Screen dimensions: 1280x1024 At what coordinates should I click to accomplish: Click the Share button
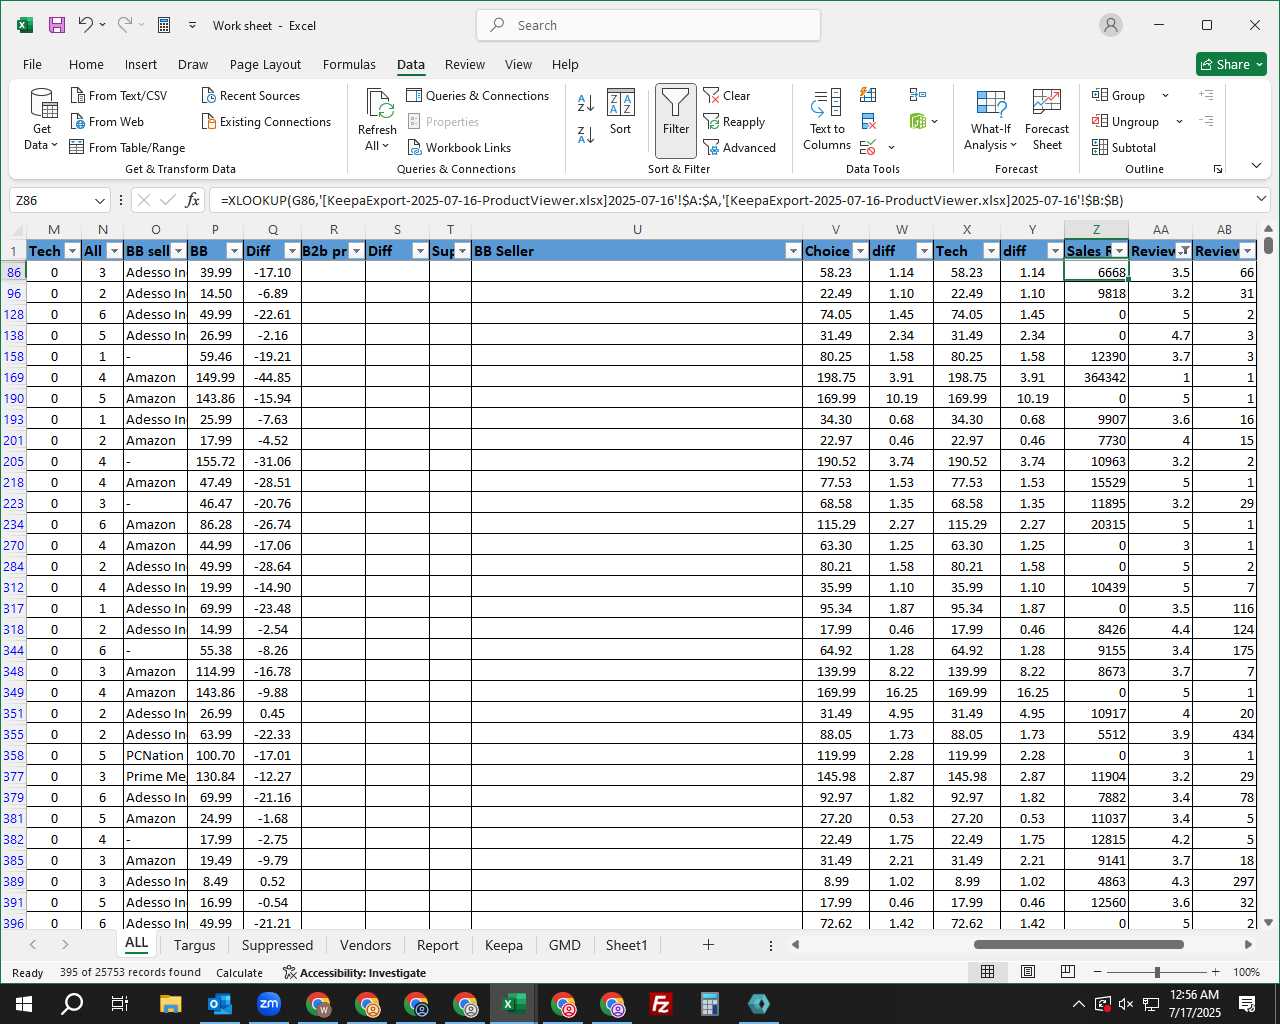click(x=1231, y=64)
